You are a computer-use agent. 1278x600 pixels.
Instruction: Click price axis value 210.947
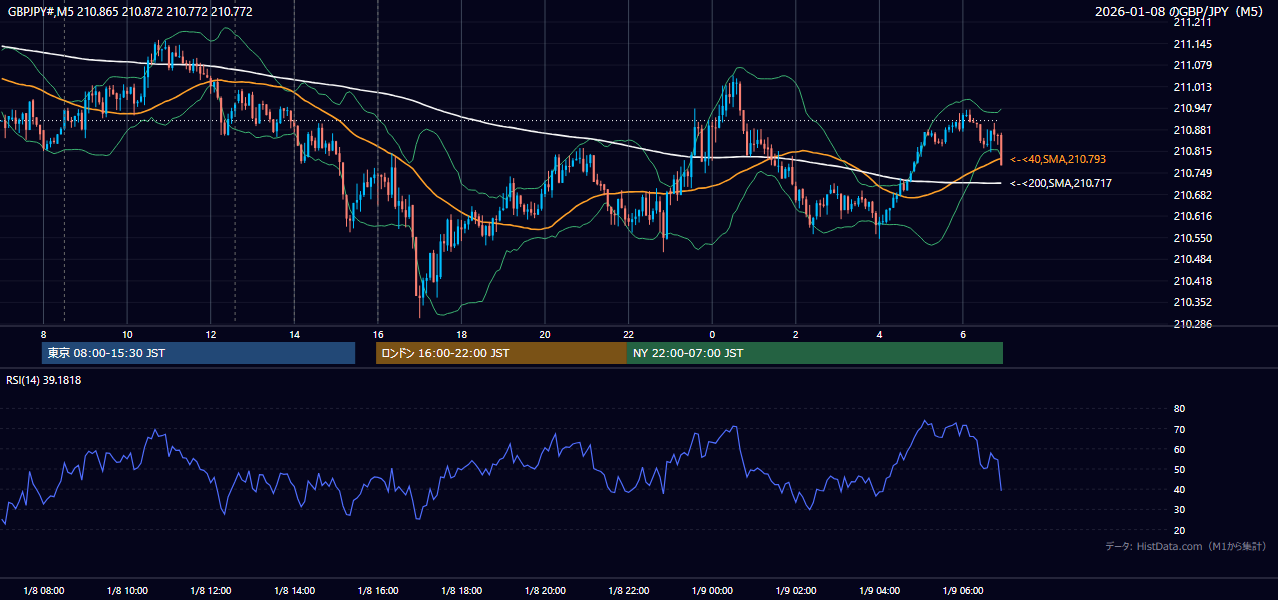(1192, 109)
